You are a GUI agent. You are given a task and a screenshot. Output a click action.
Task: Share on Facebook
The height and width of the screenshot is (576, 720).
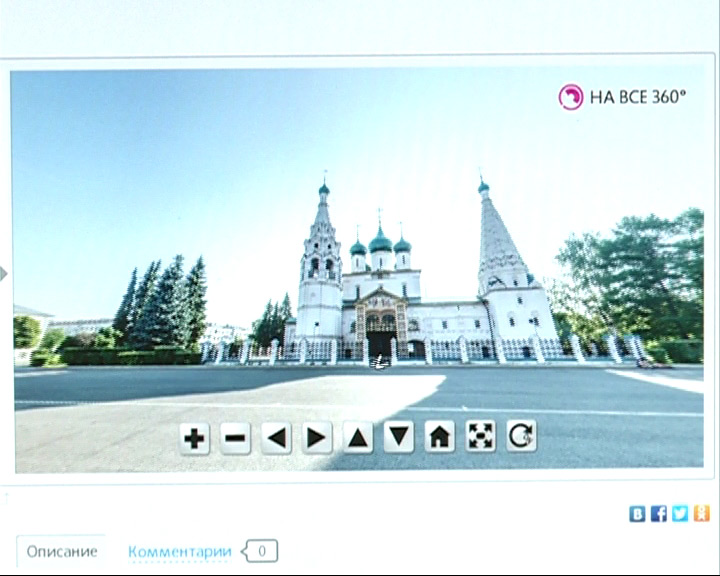coord(659,514)
